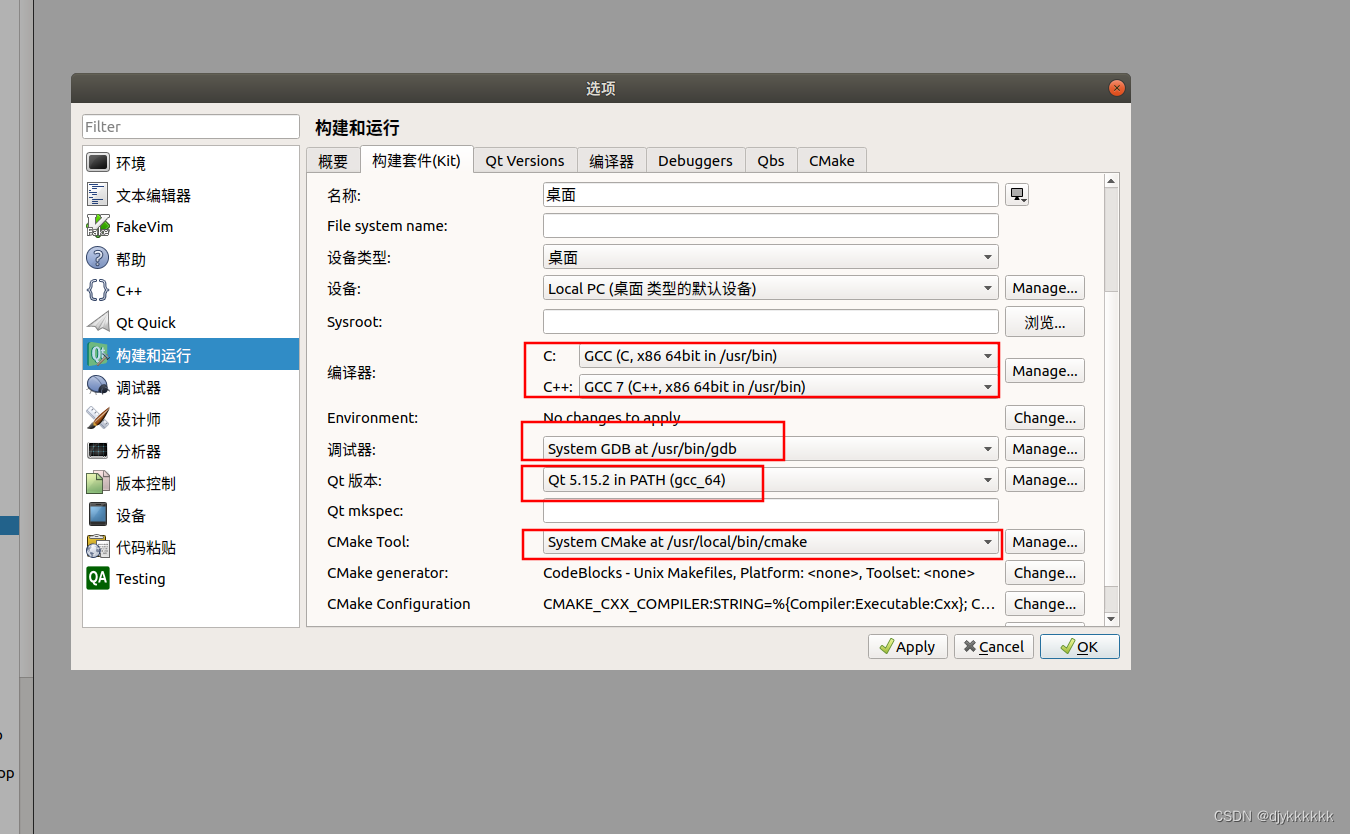Click Change button for CMake Configuration

coord(1045,604)
